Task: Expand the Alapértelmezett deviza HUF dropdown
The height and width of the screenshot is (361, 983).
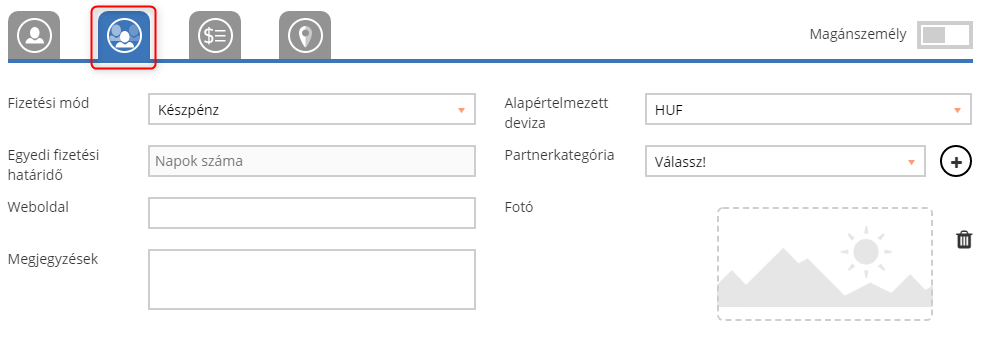Action: click(x=808, y=110)
